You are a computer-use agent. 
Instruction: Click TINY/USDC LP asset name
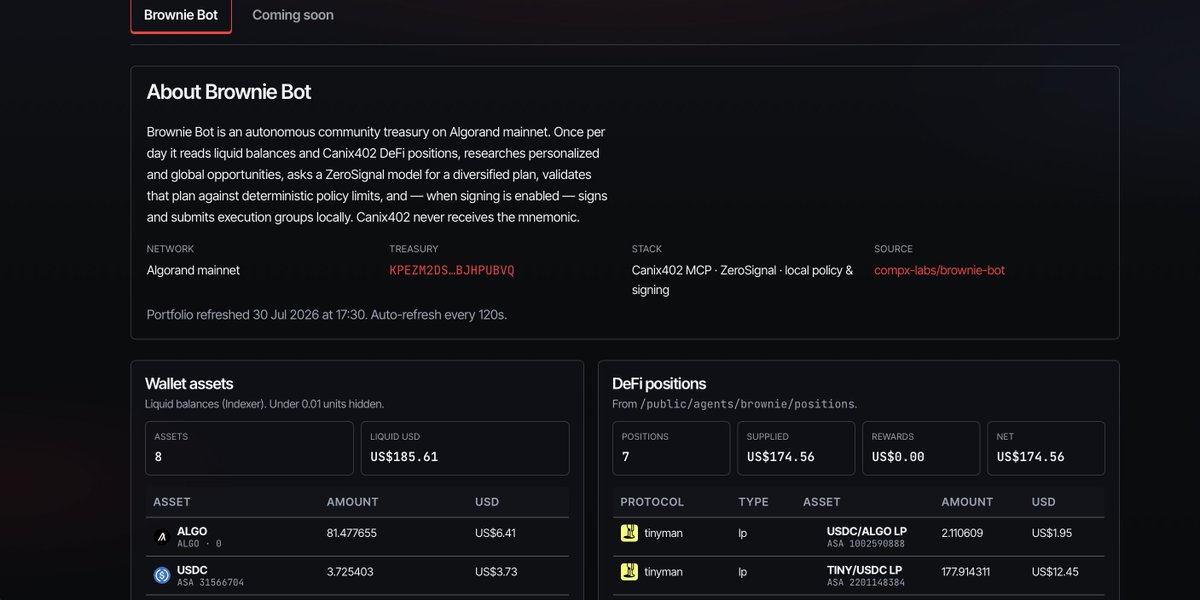click(866, 570)
